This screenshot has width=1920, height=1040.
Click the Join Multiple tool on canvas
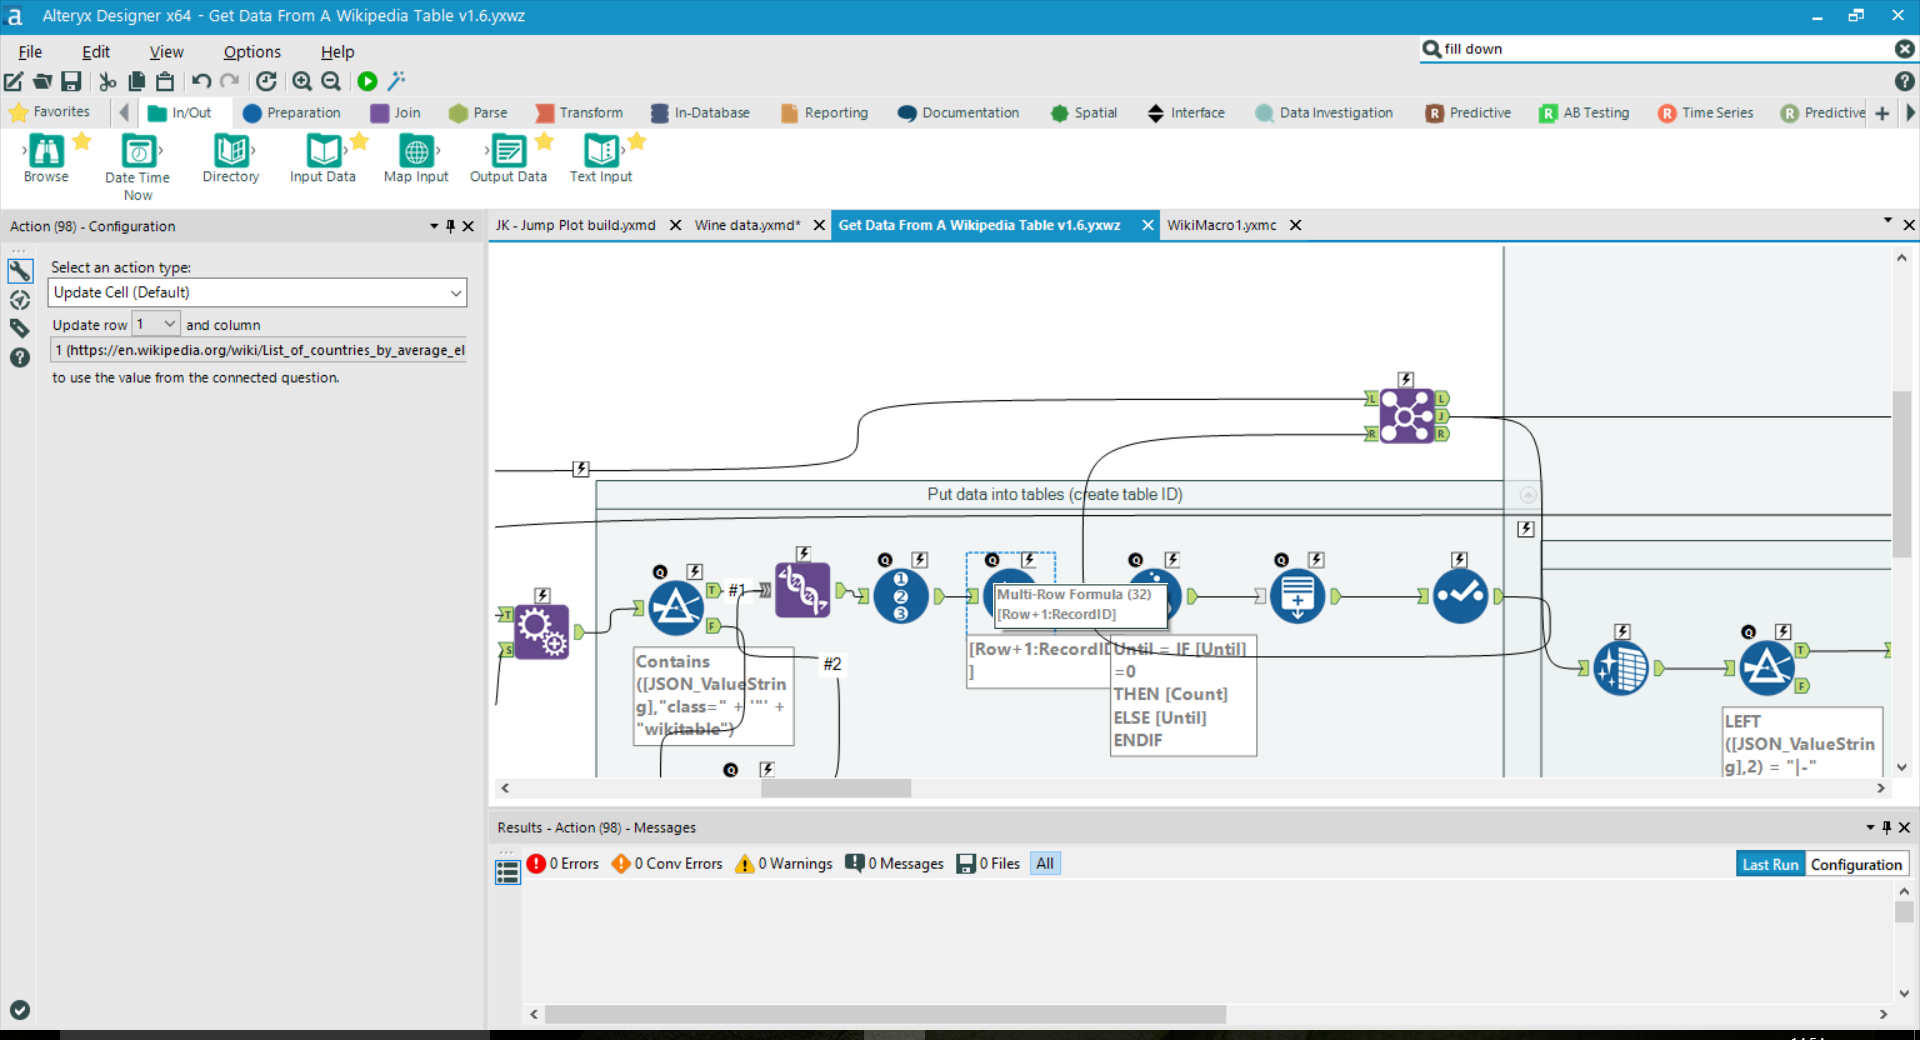1407,415
